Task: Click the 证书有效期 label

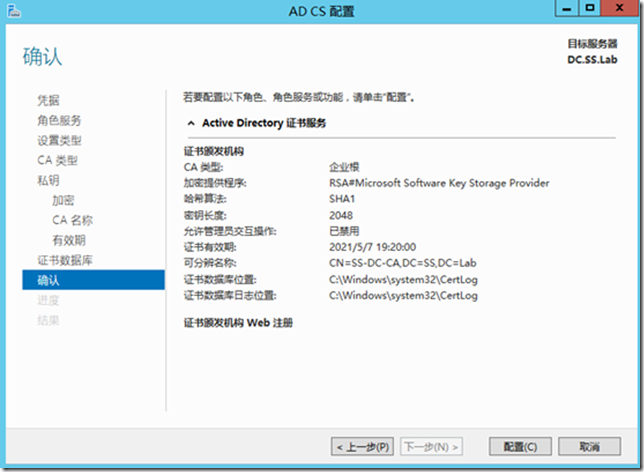Action: (x=210, y=247)
